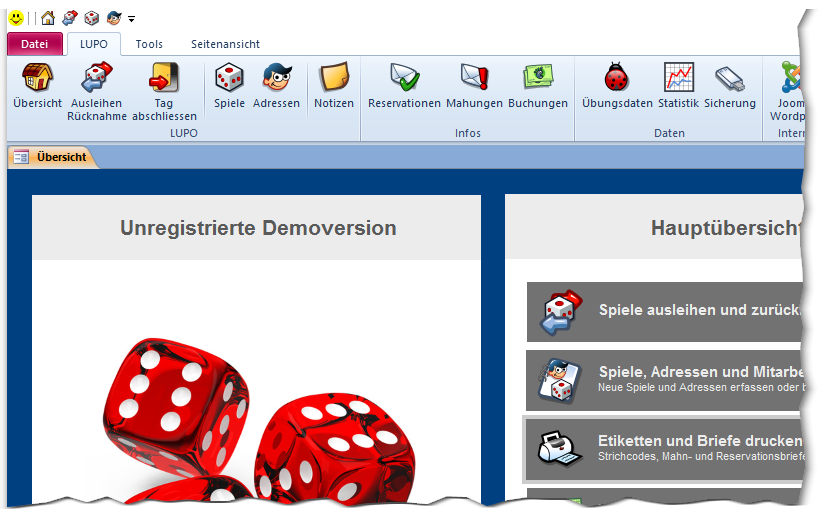Click the Daten group label
Image resolution: width=818 pixels, height=518 pixels.
click(x=669, y=133)
